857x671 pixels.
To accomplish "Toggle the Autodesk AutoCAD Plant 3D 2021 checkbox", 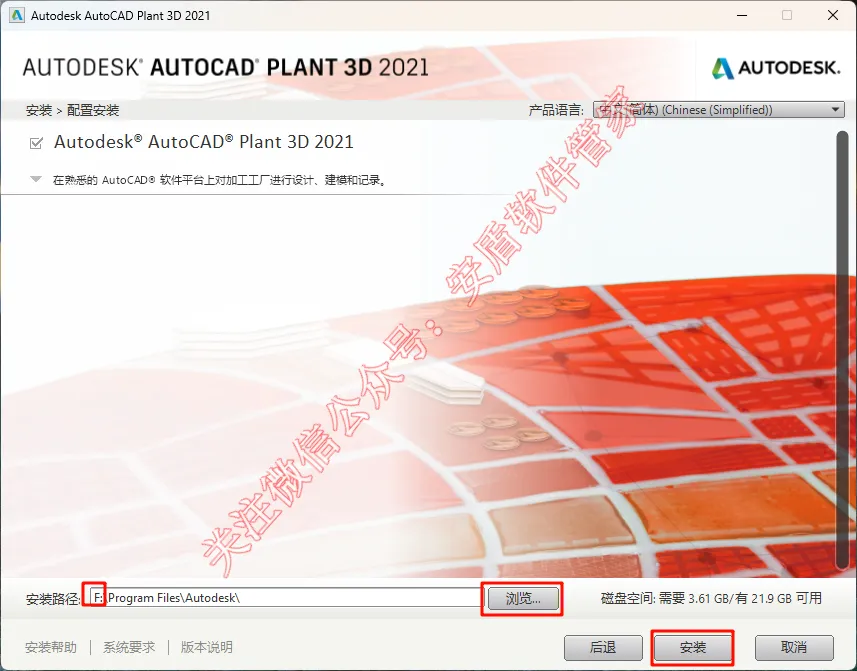I will click(x=36, y=143).
